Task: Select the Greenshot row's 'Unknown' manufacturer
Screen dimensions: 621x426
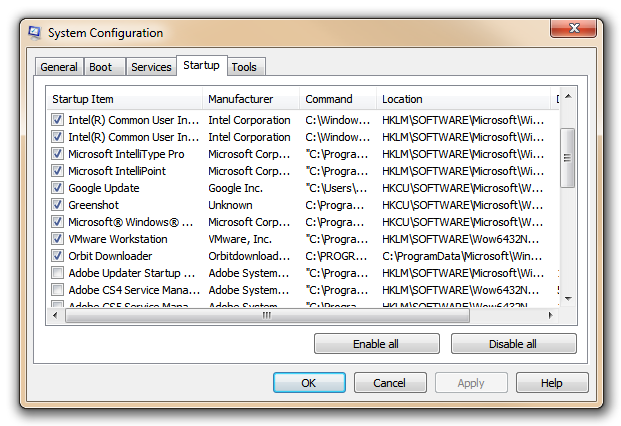Action: pos(230,205)
